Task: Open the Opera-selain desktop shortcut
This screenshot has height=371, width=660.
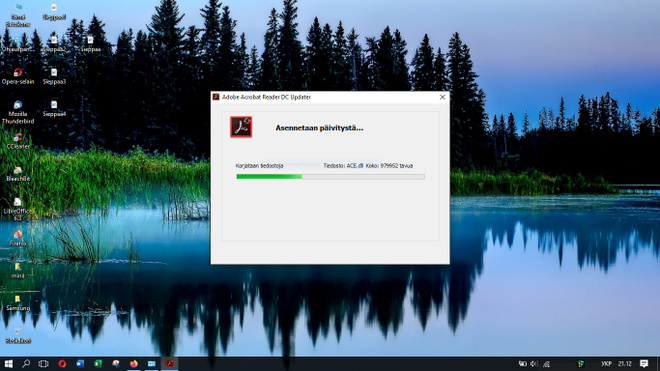Action: tap(18, 76)
